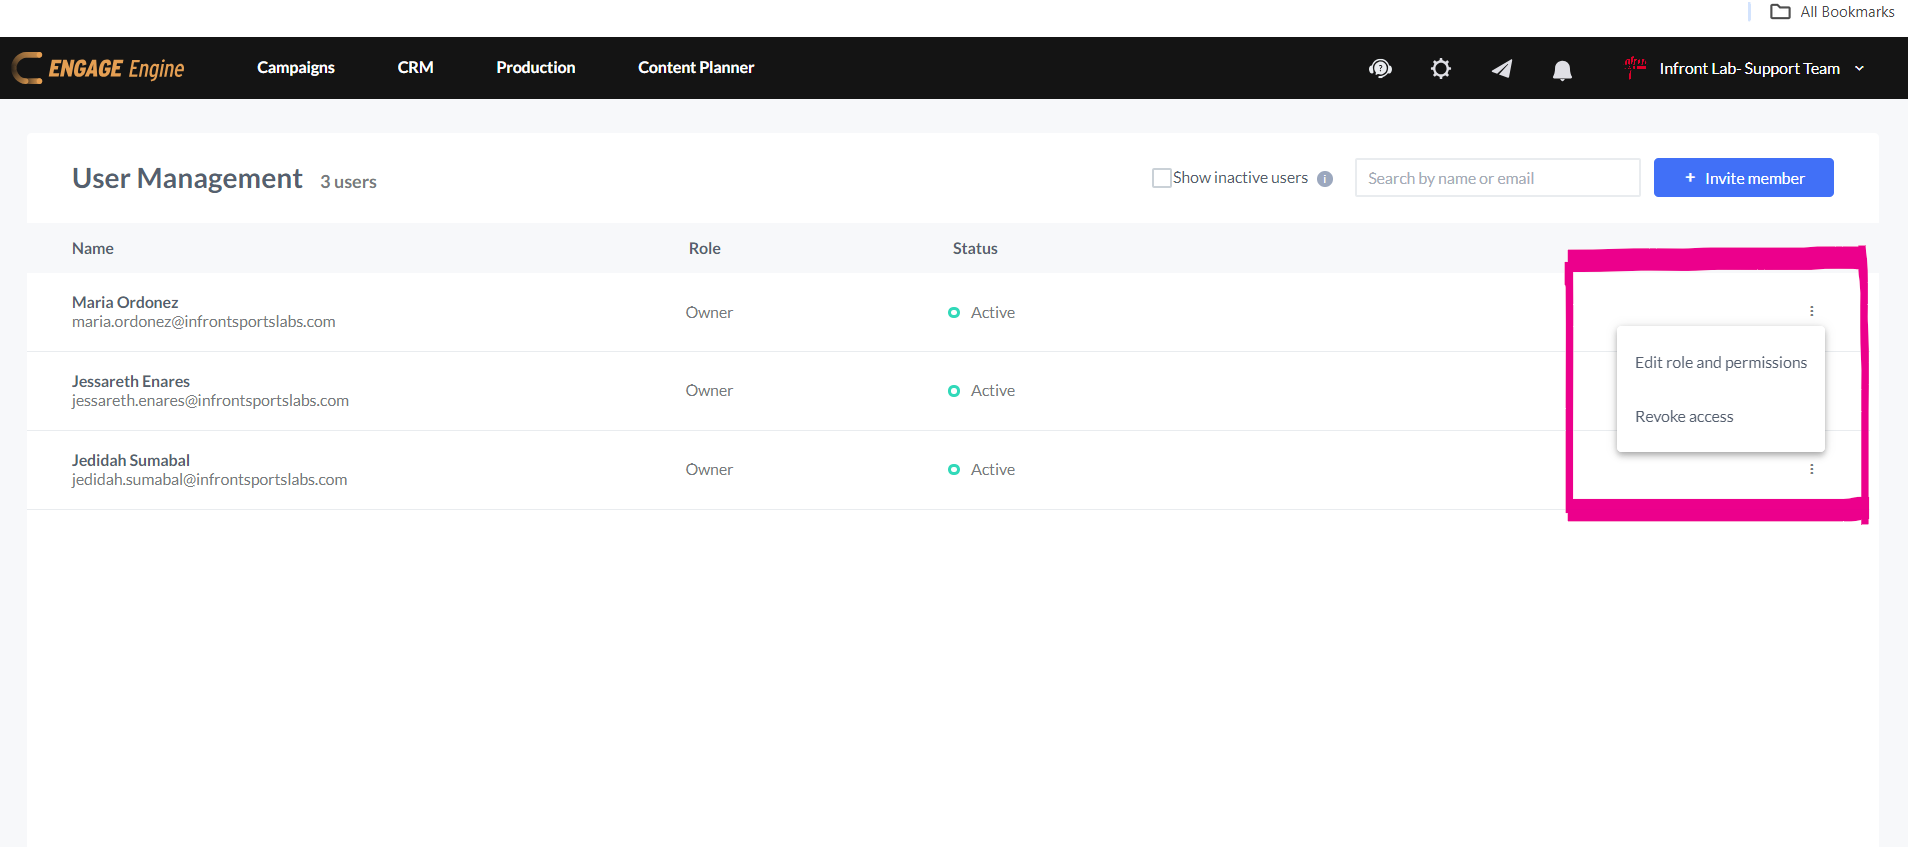The width and height of the screenshot is (1908, 847).
Task: Open the All Bookmarks folder
Action: click(x=1832, y=12)
